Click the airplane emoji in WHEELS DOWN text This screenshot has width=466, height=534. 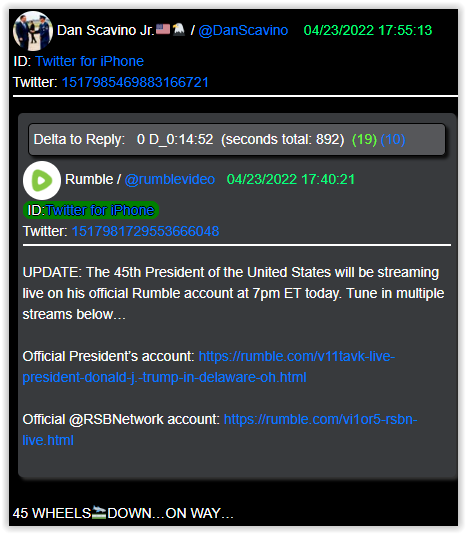click(x=99, y=512)
